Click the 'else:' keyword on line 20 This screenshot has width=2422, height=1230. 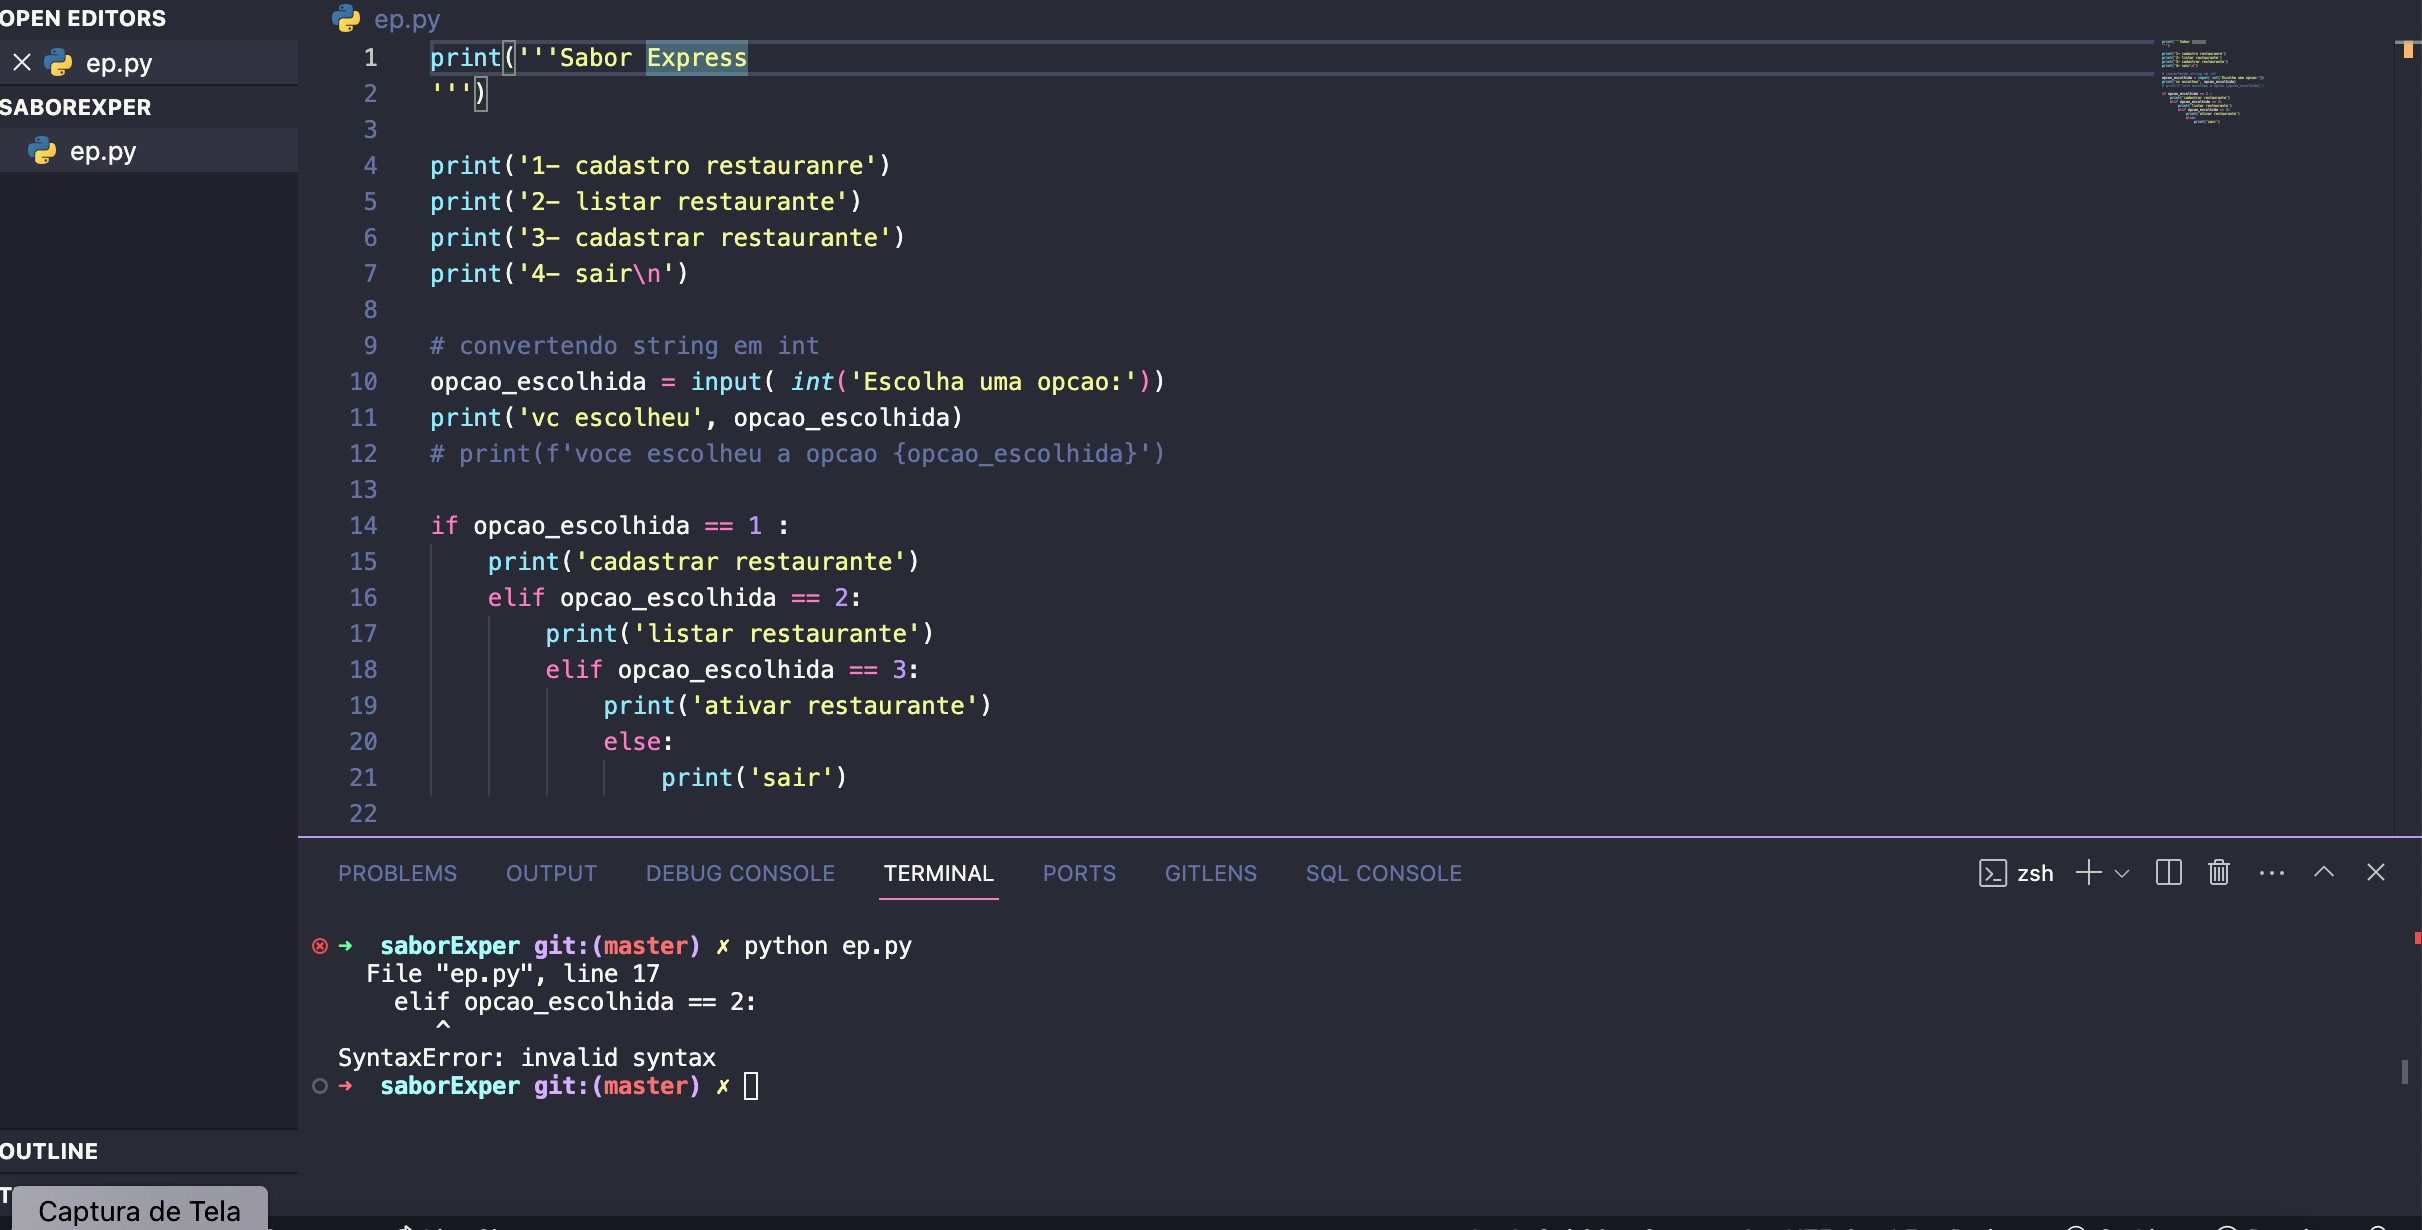point(638,742)
